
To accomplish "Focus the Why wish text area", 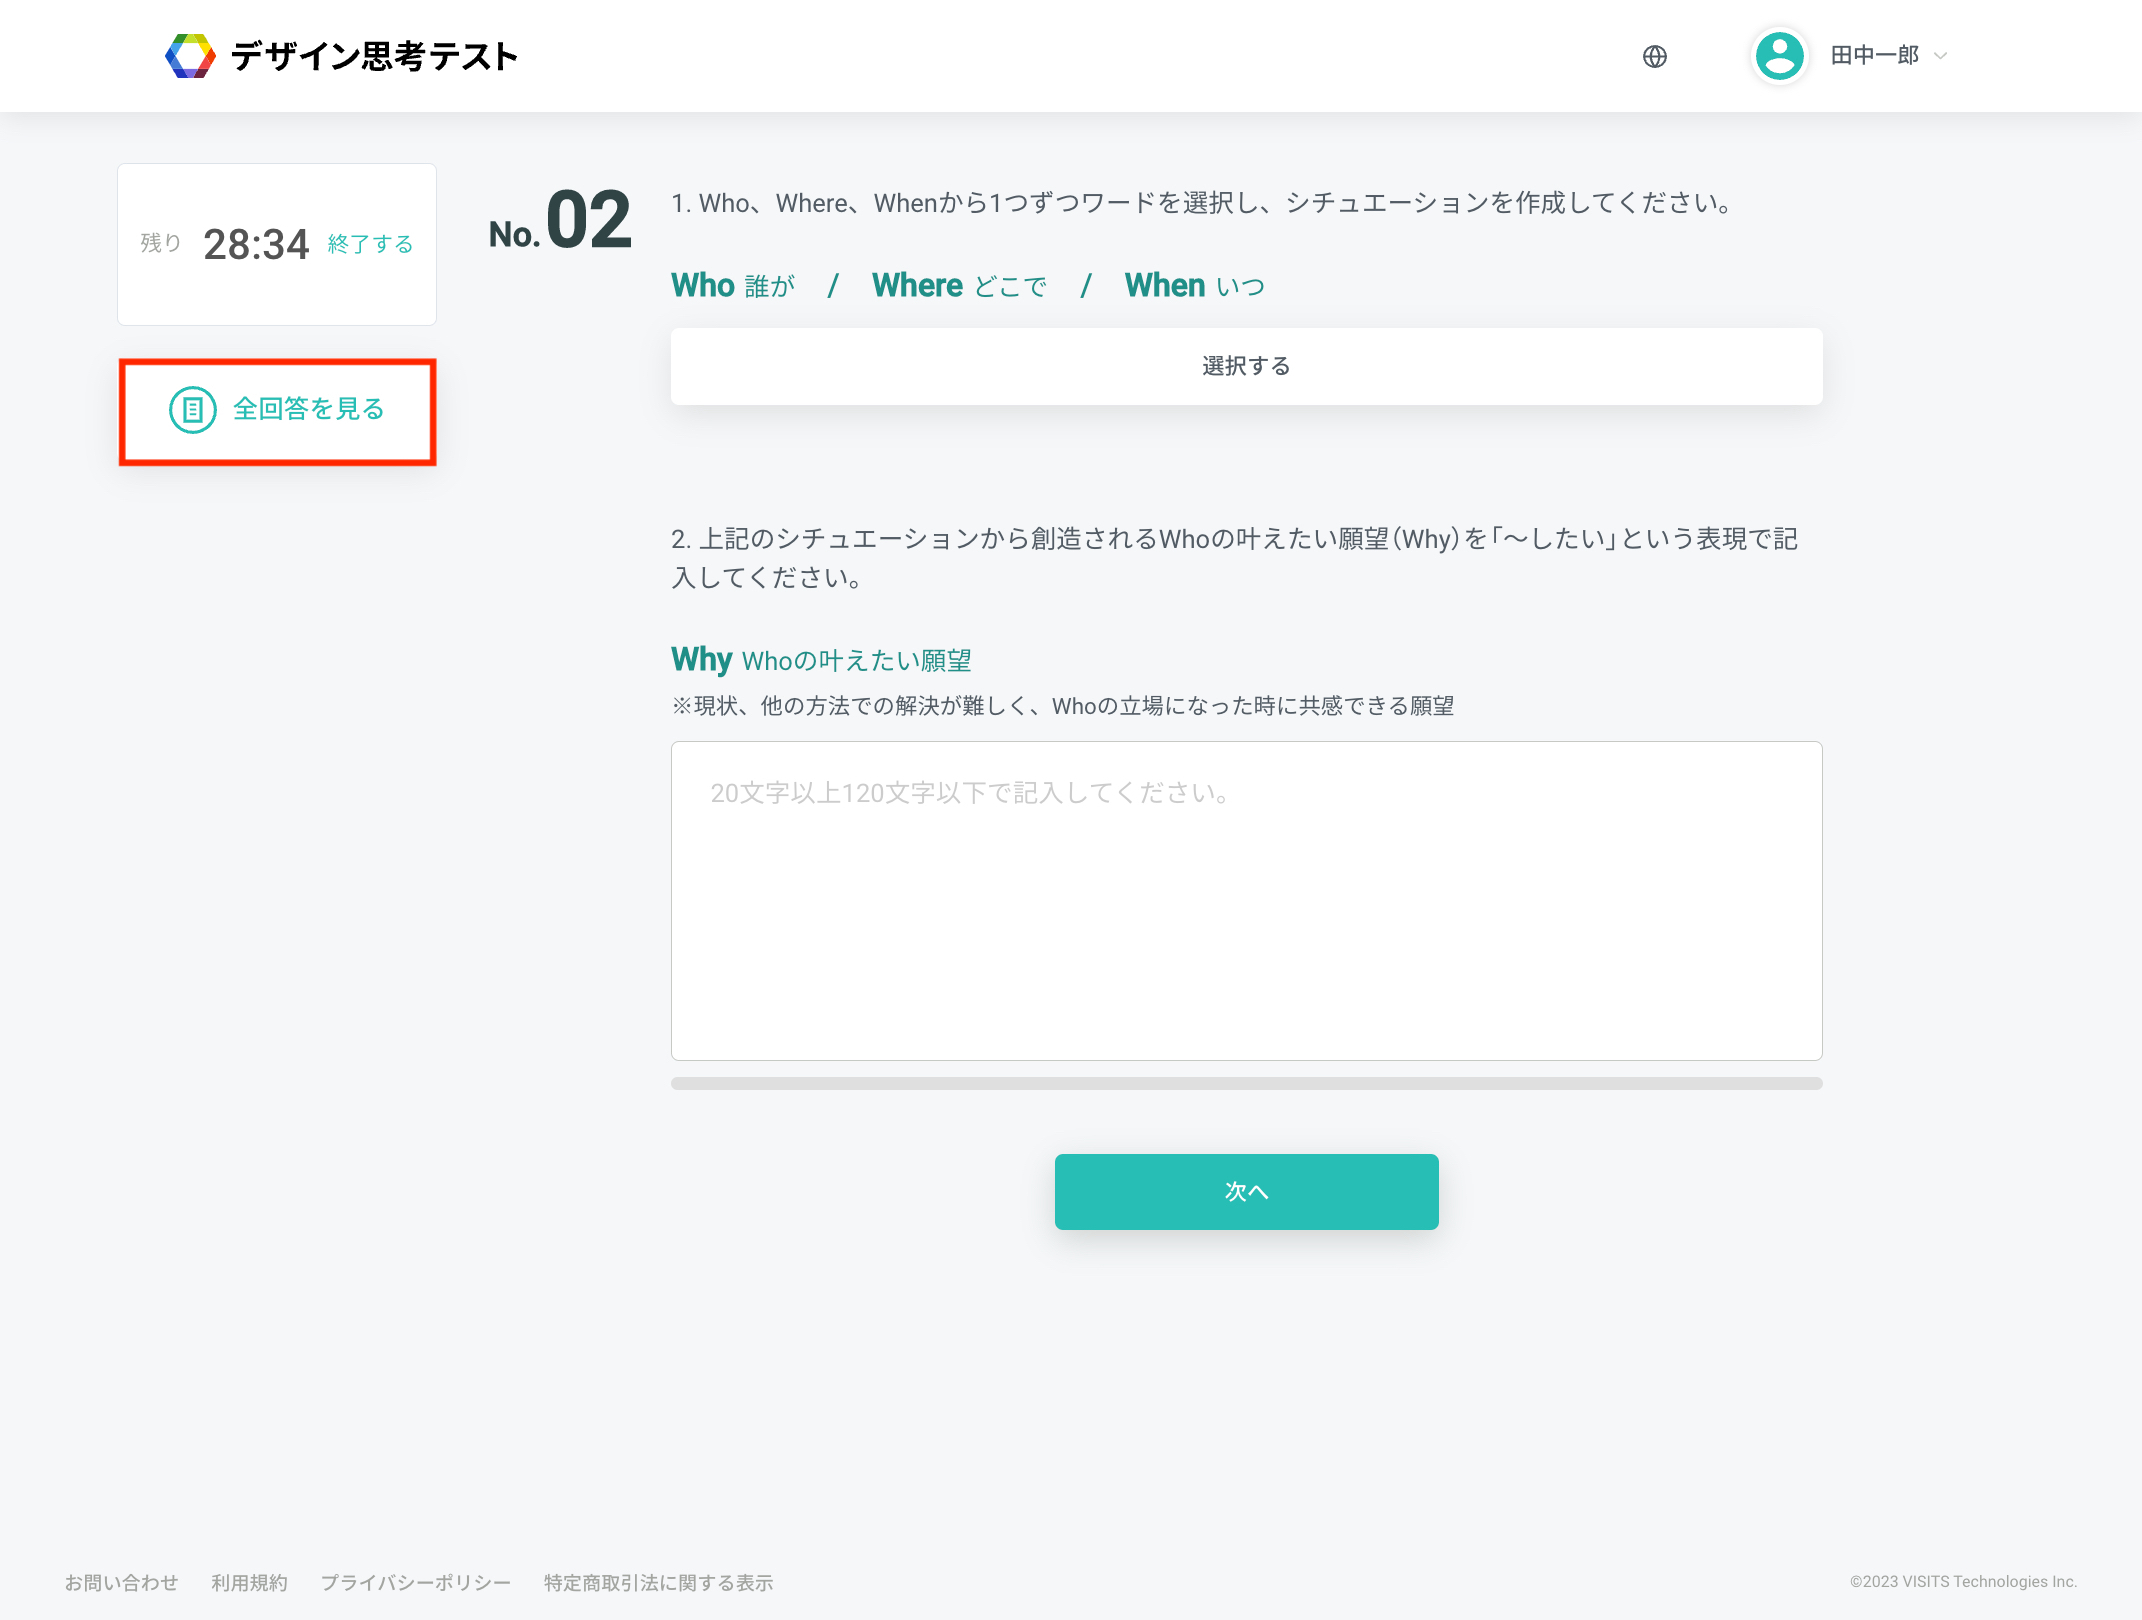I will point(1245,900).
